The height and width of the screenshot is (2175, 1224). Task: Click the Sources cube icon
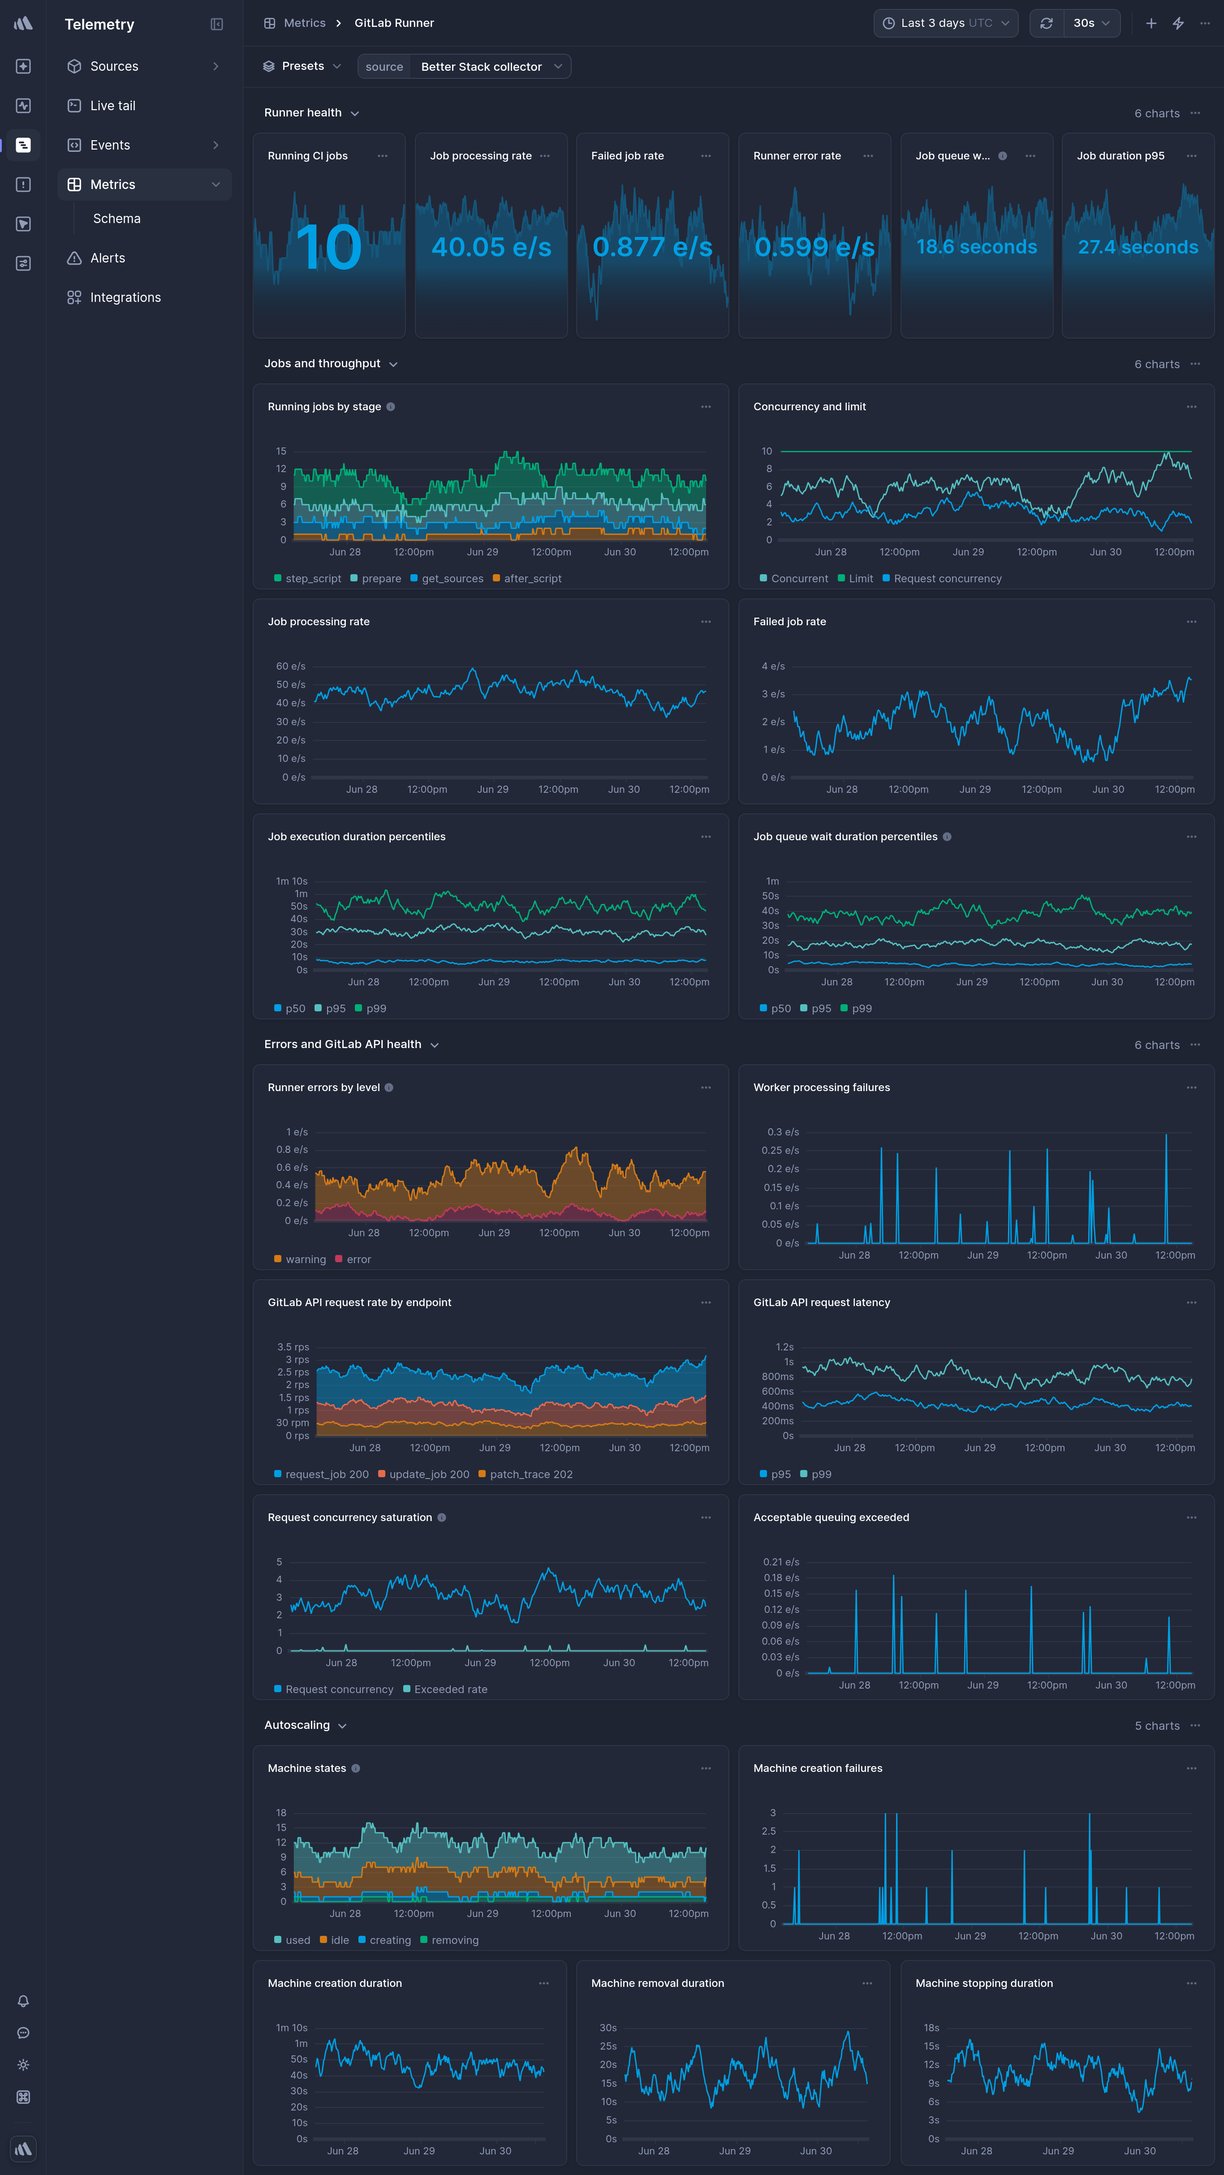pos(74,66)
